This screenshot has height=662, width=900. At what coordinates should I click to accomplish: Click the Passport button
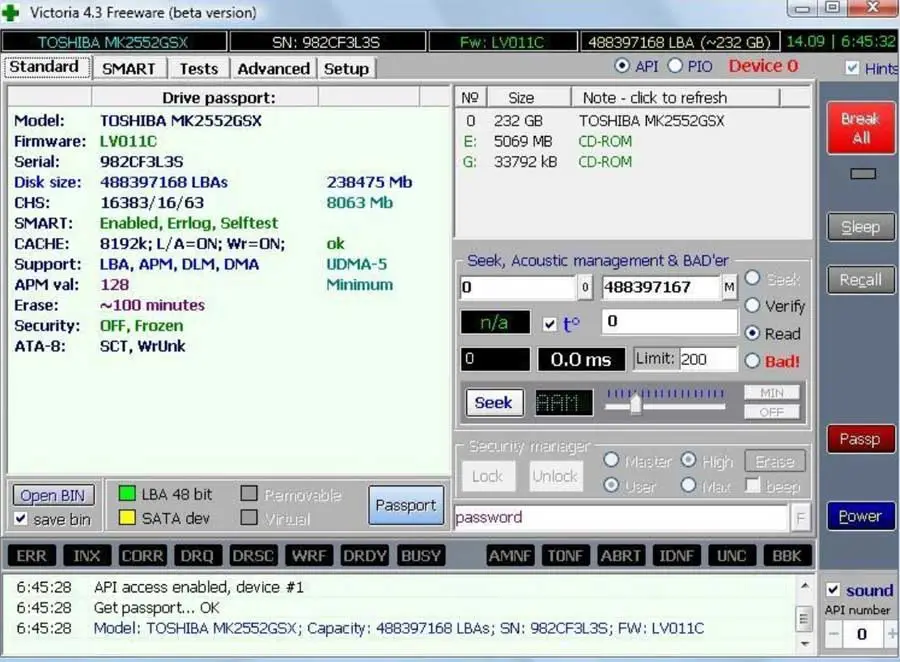point(406,505)
